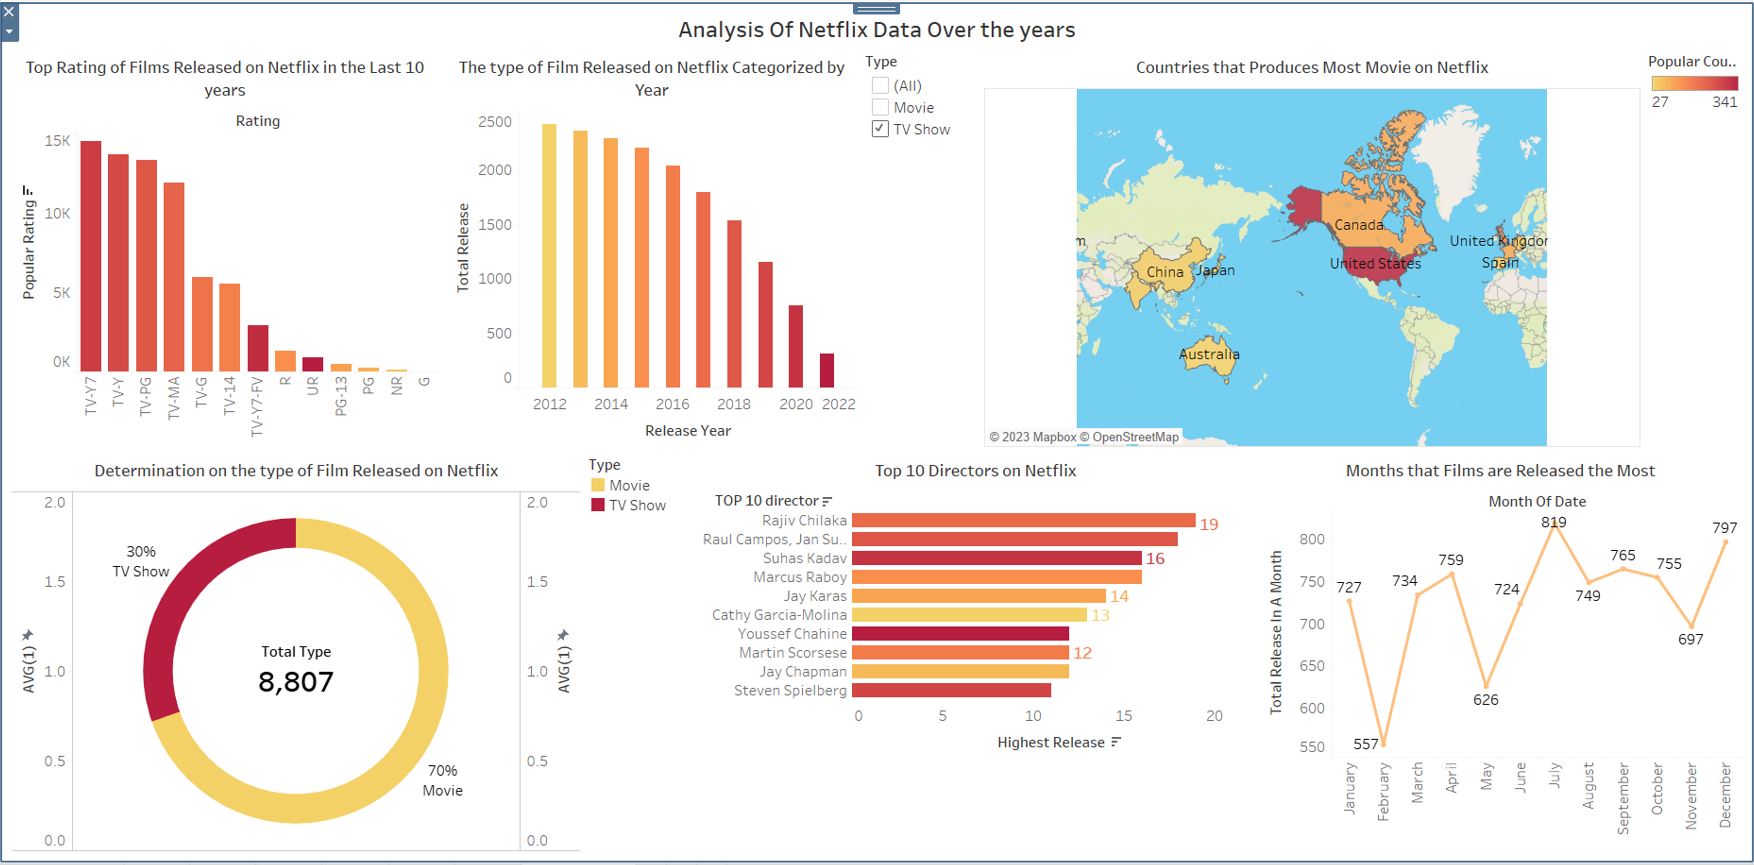1754x865 pixels.
Task: Click the Spain label on the map
Action: coord(1500,262)
